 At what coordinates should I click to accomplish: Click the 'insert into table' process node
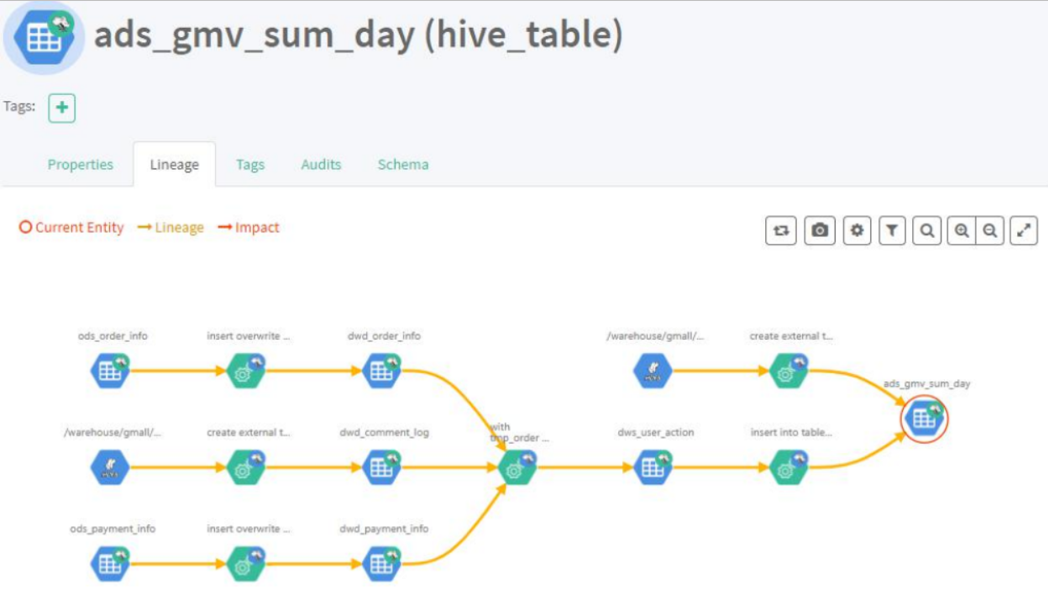tap(789, 467)
